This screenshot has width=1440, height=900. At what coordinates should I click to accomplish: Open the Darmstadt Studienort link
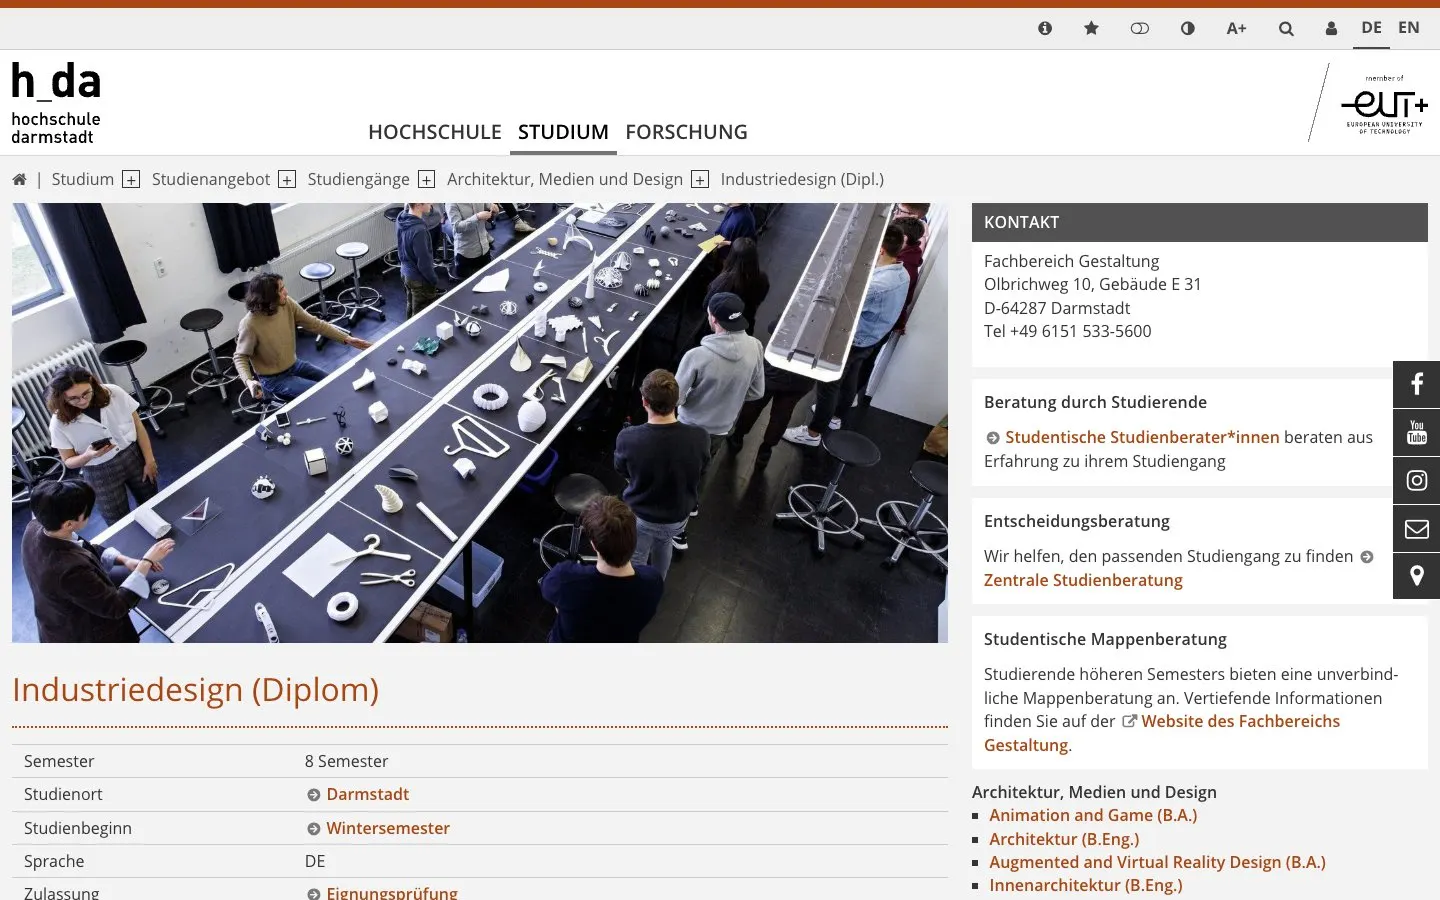coord(368,794)
